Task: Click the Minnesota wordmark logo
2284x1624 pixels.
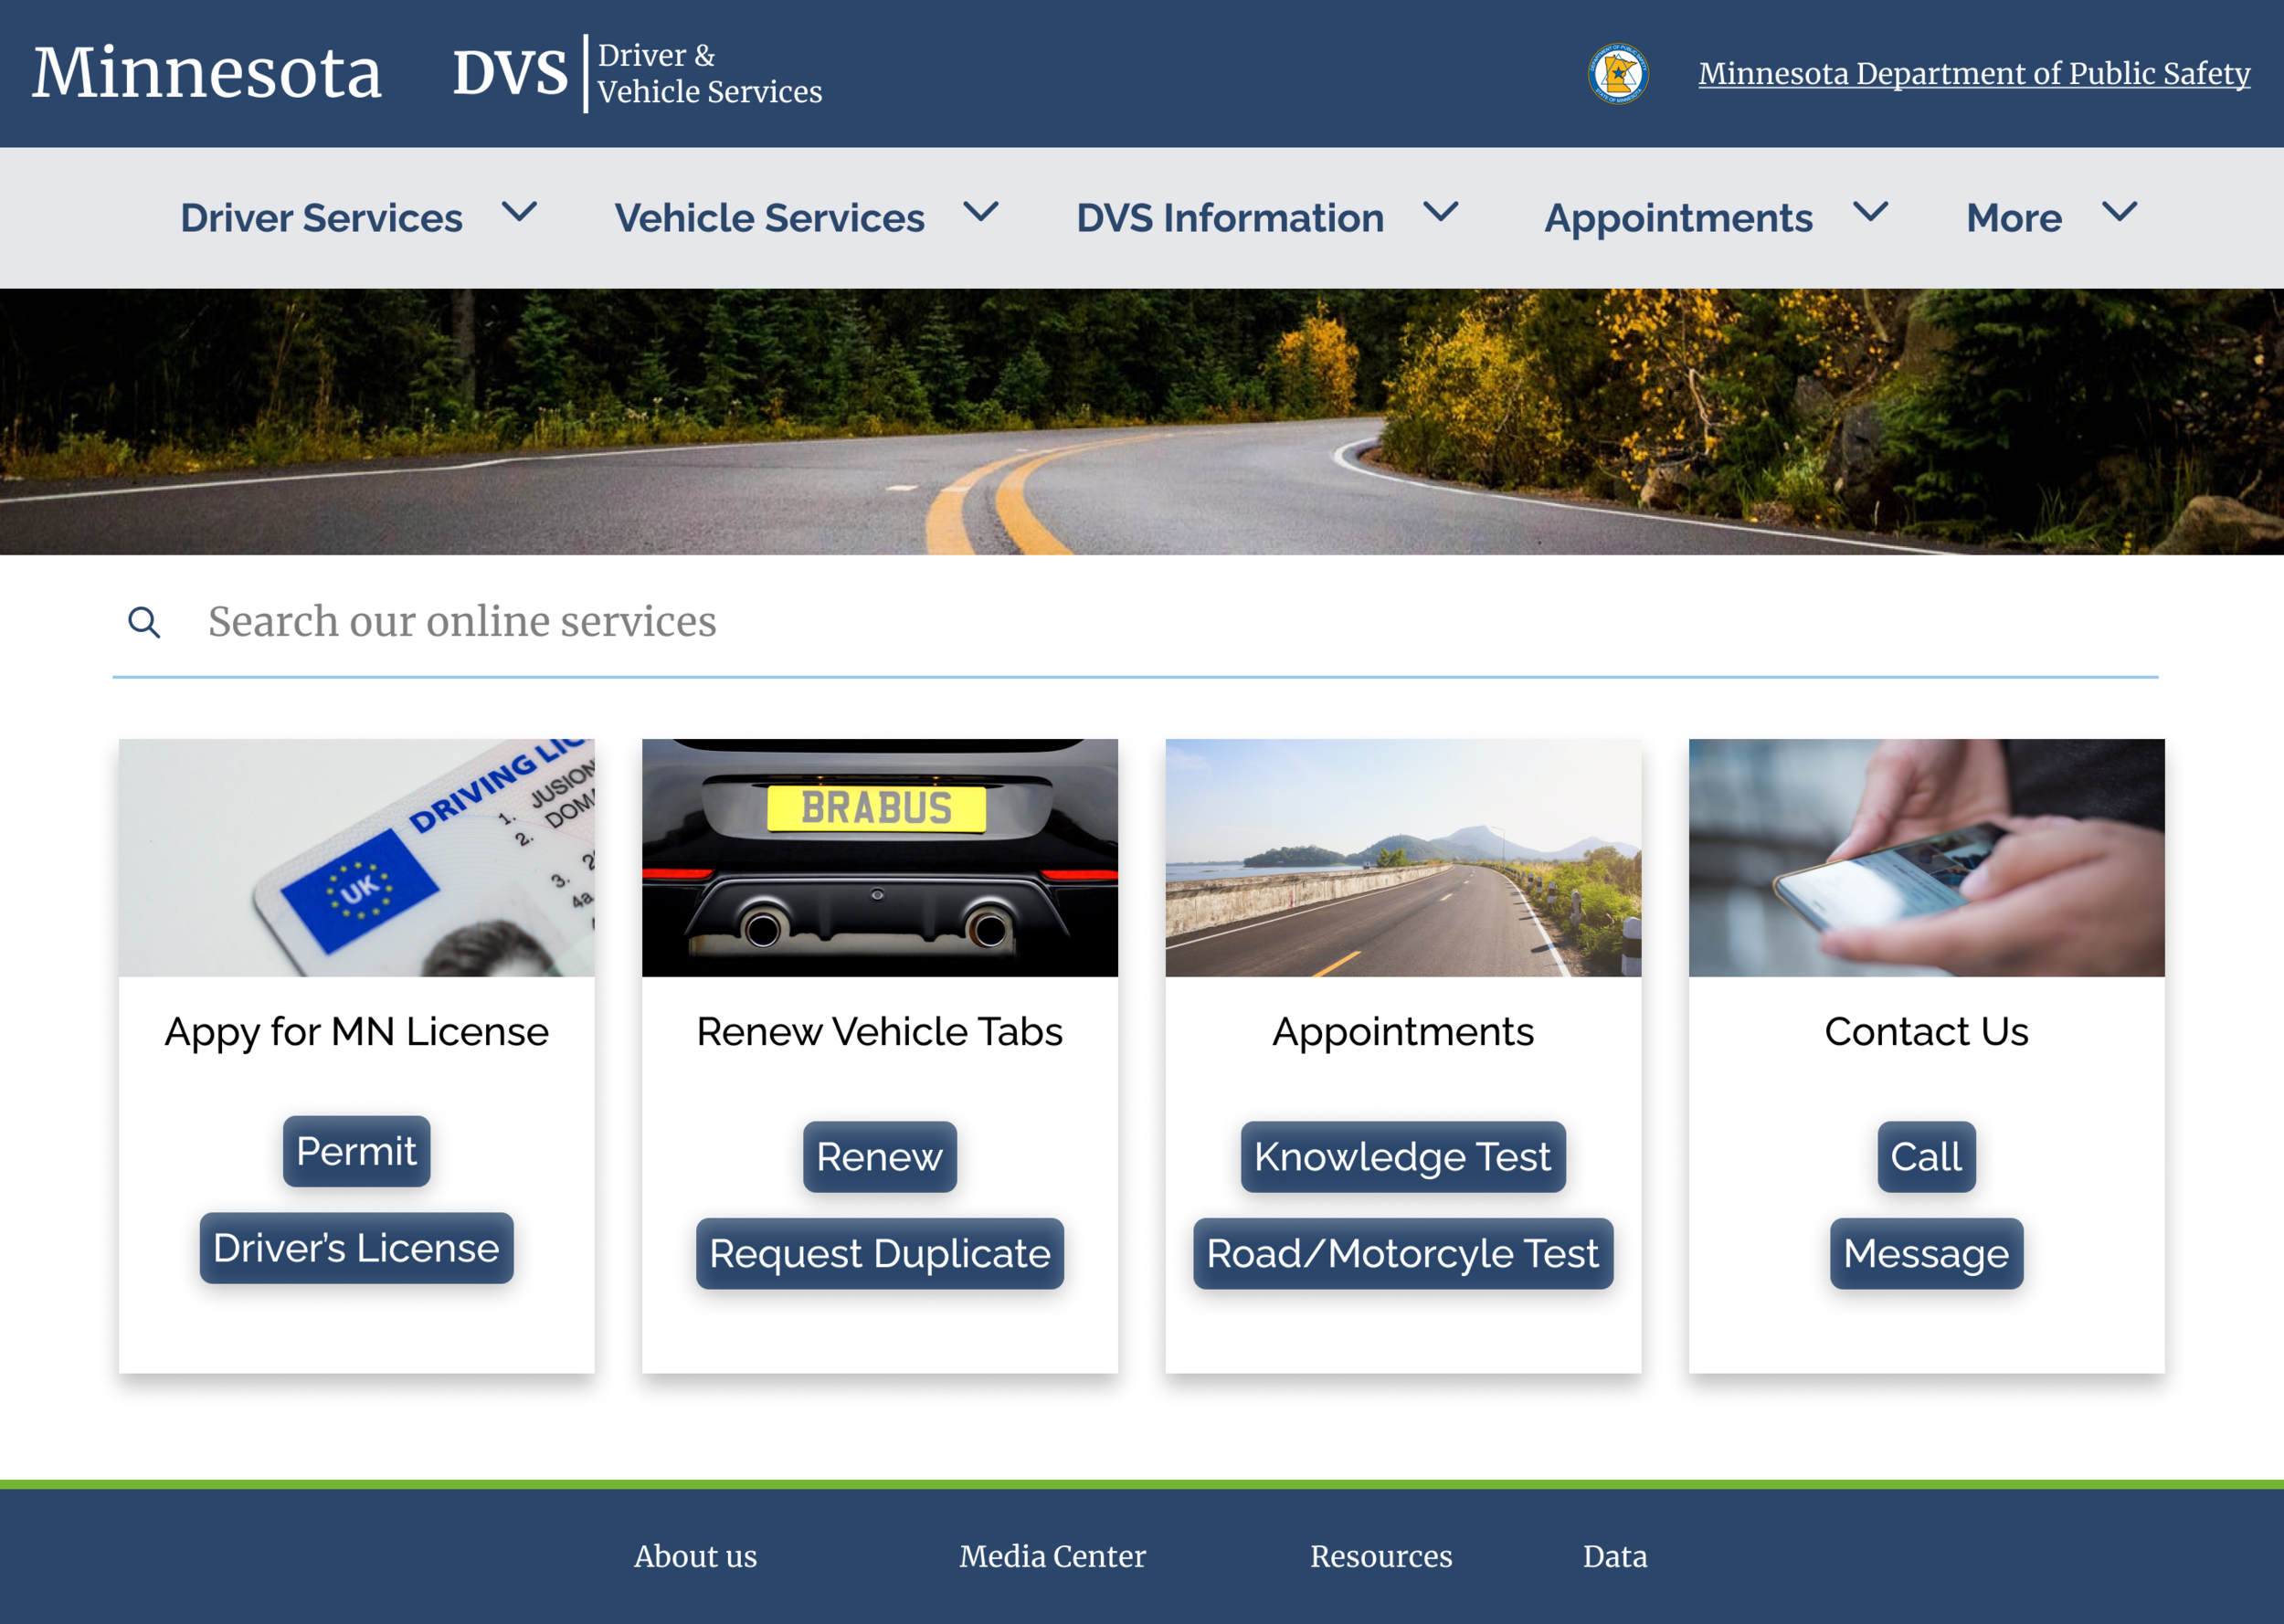Action: point(207,73)
